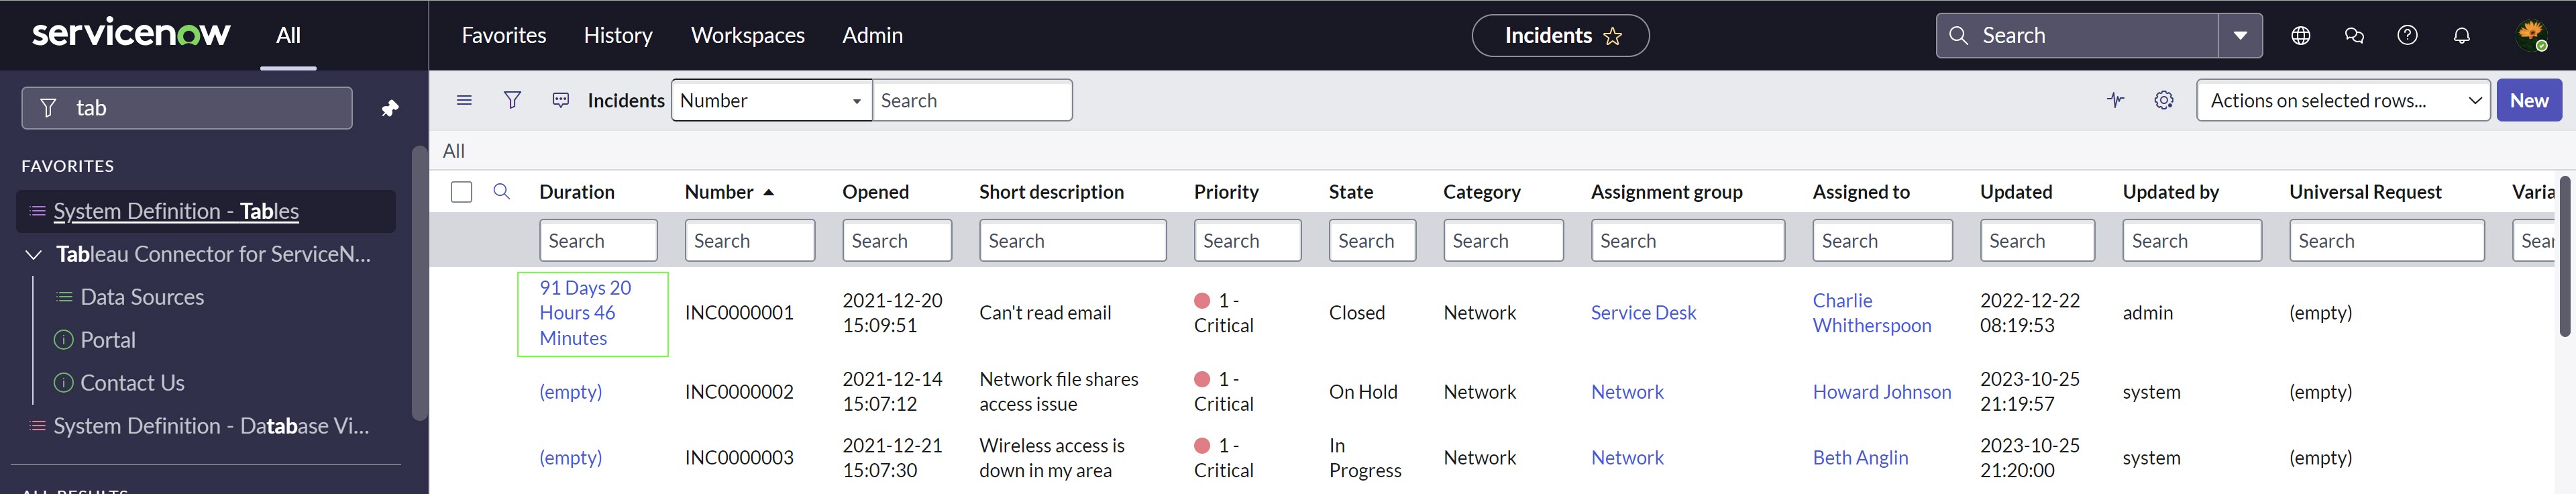This screenshot has height=494, width=2576.
Task: Open the History menu
Action: pos(617,36)
